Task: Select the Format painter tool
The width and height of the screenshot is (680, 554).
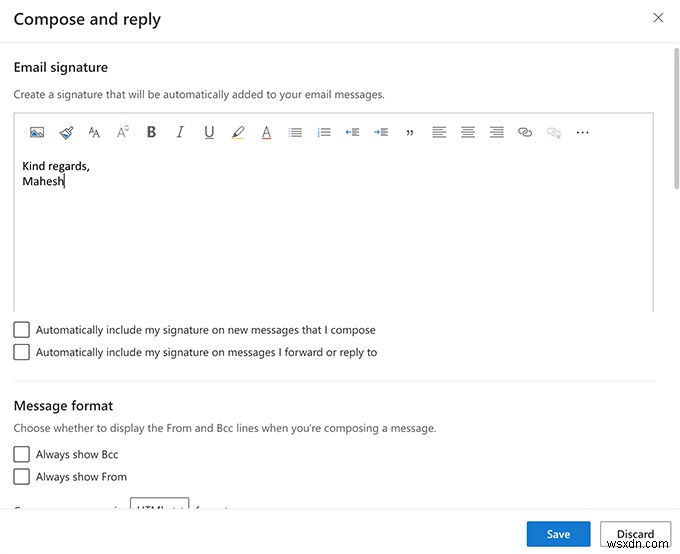Action: pyautogui.click(x=66, y=132)
